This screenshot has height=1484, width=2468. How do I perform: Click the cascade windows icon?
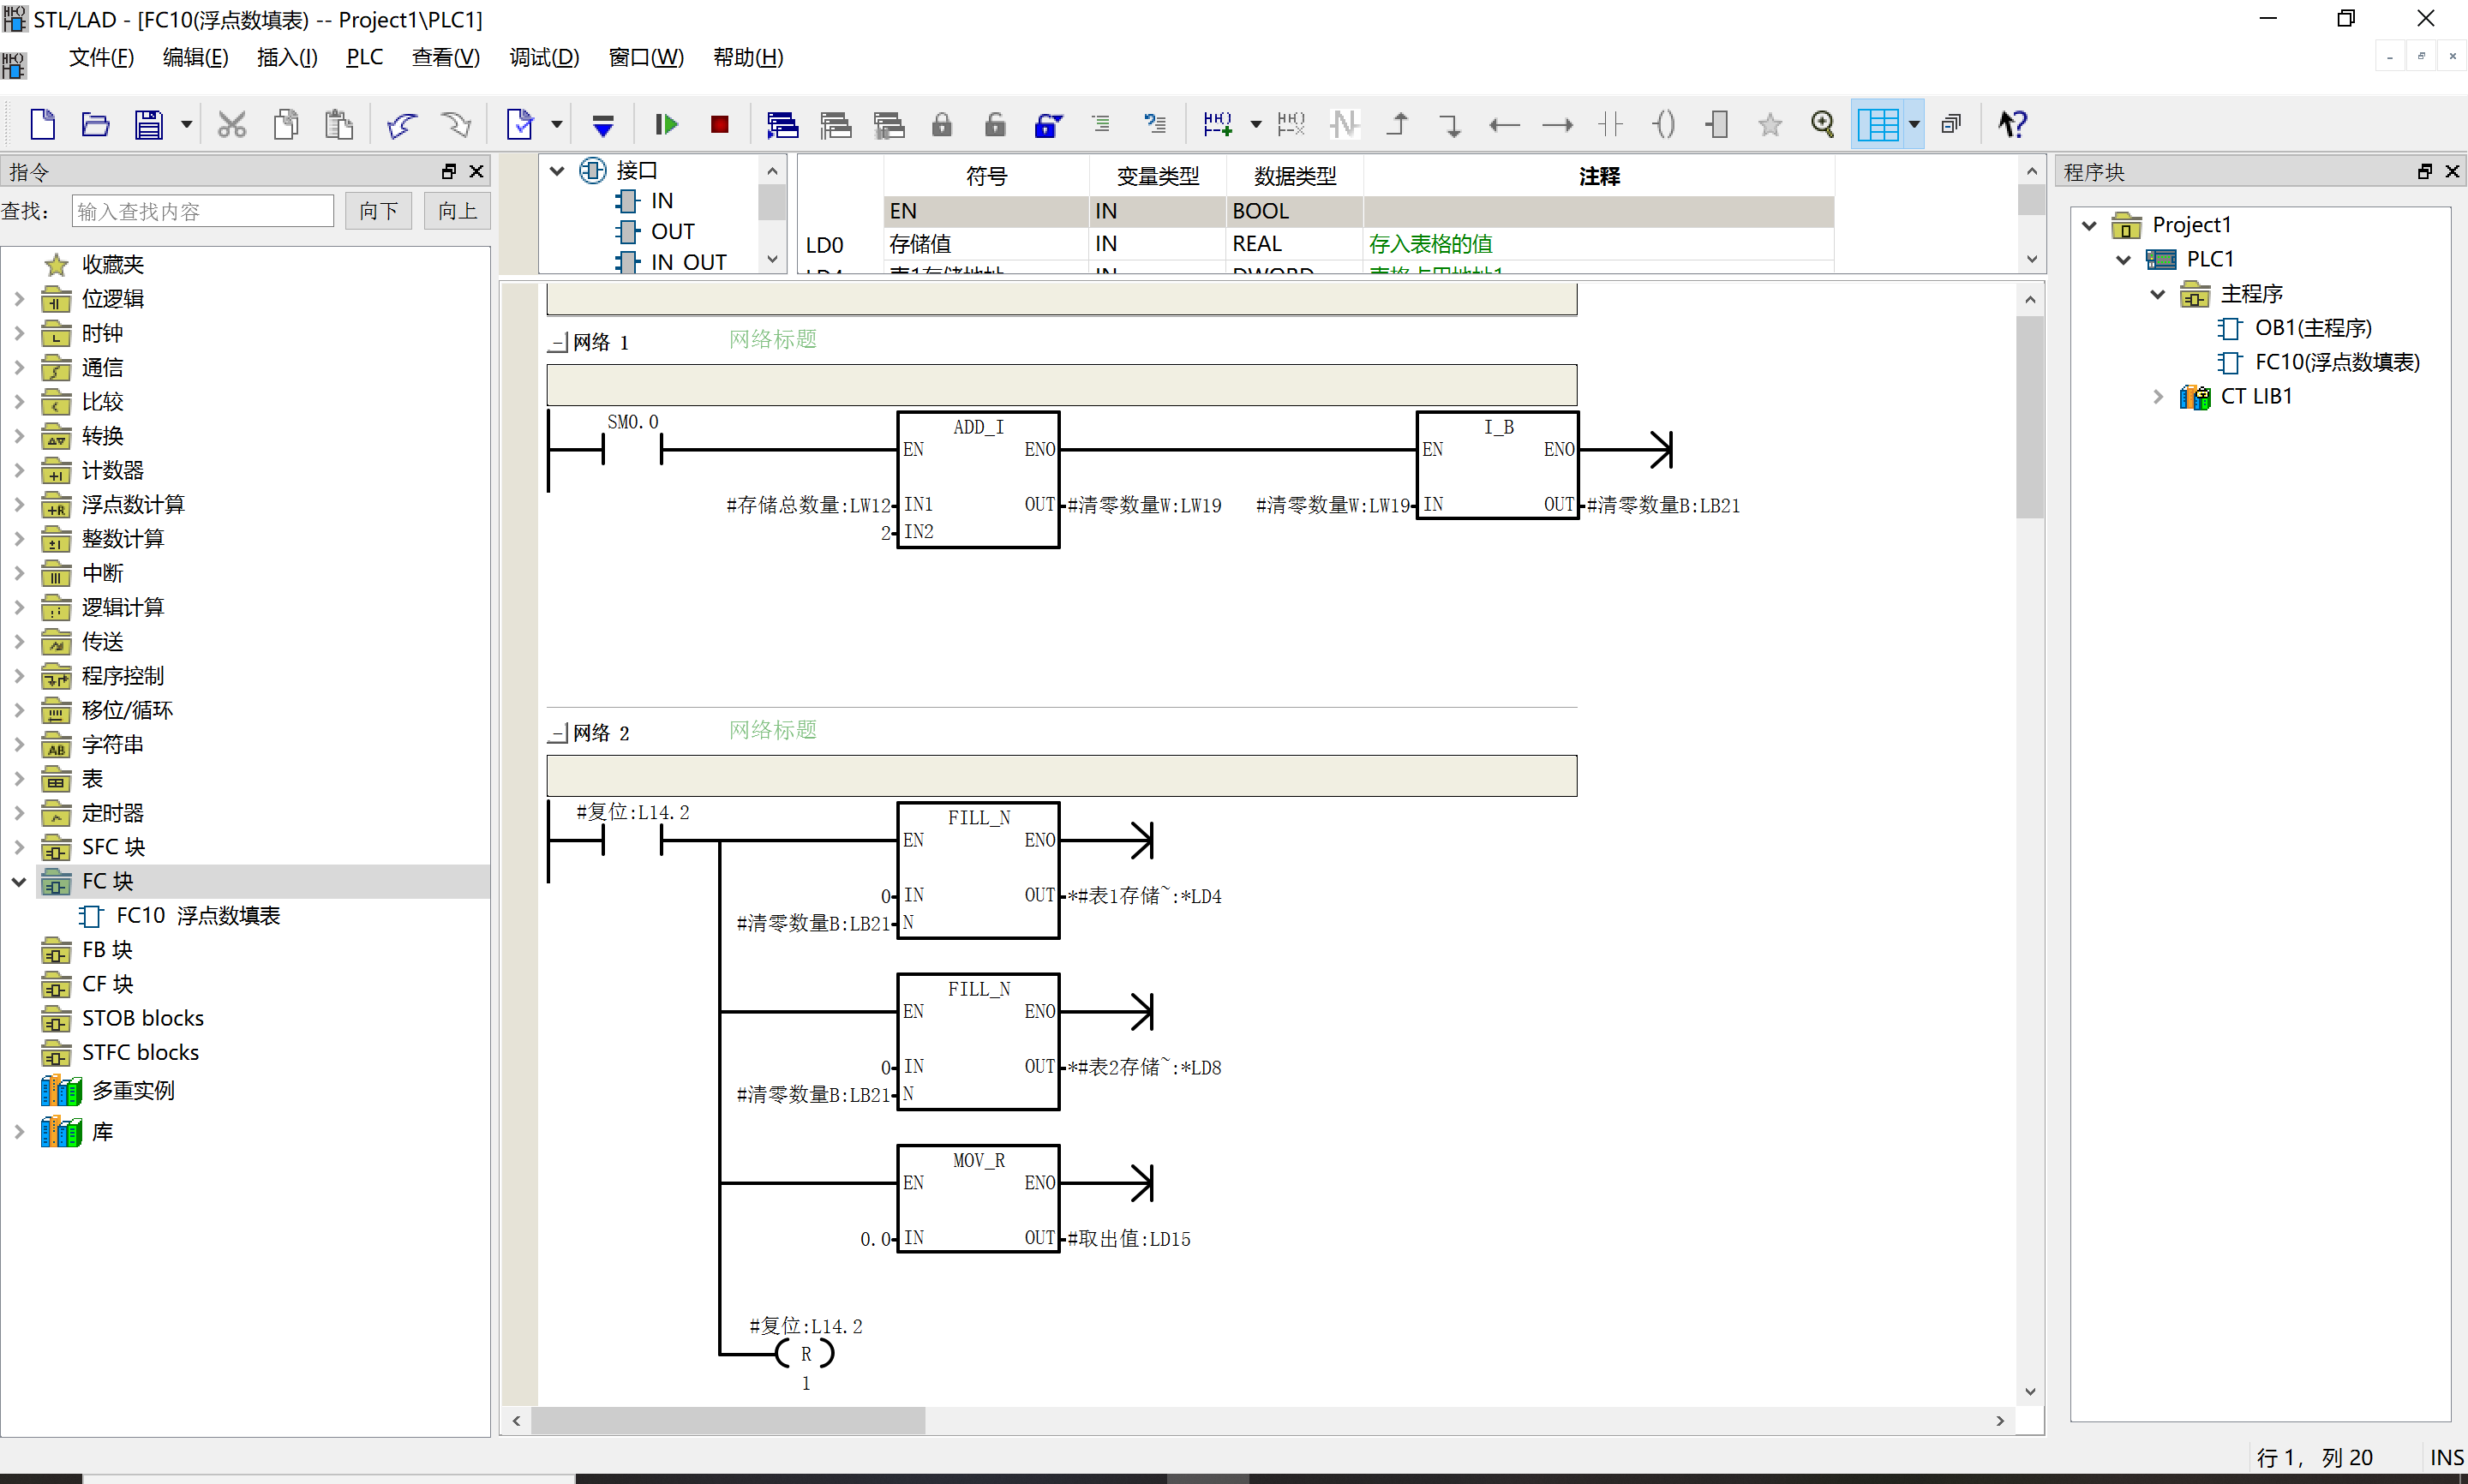click(1951, 124)
